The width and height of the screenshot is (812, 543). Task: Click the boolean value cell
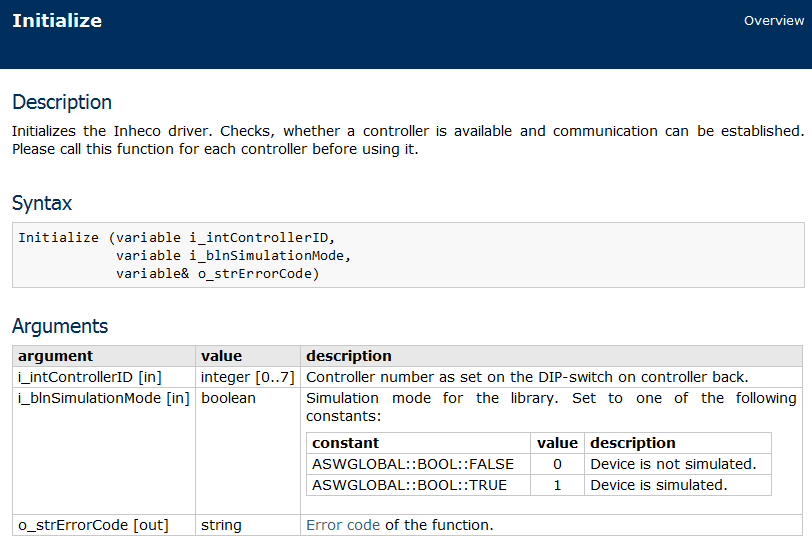(248, 451)
